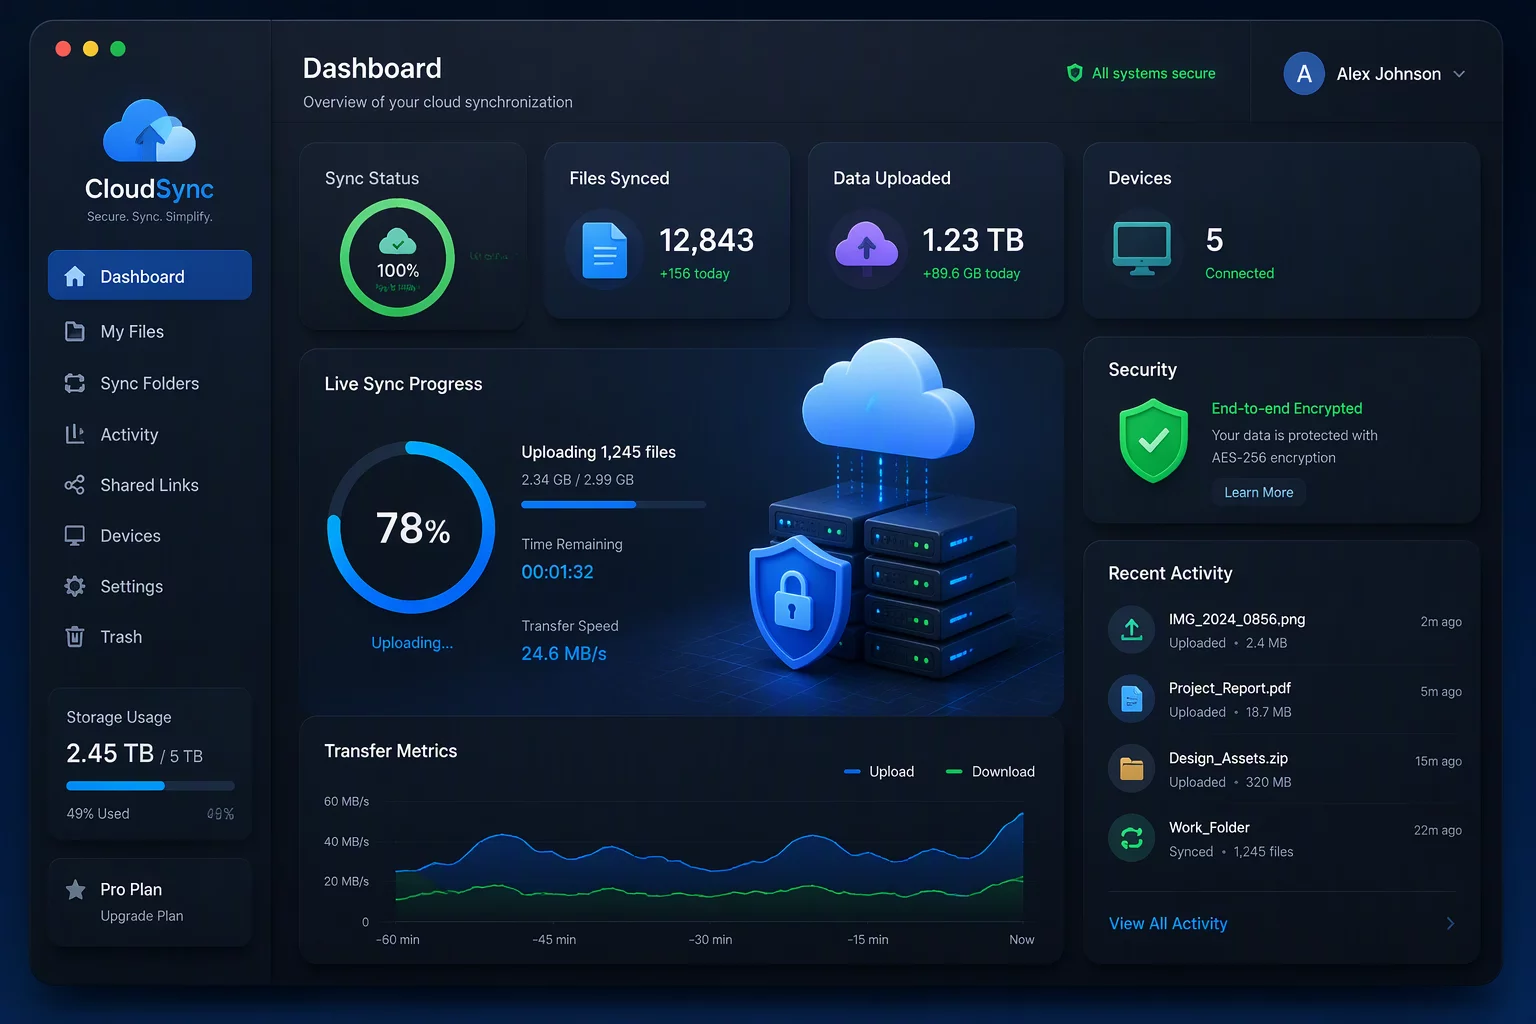Click the Learn More button in Security
The width and height of the screenshot is (1536, 1024).
1259,492
